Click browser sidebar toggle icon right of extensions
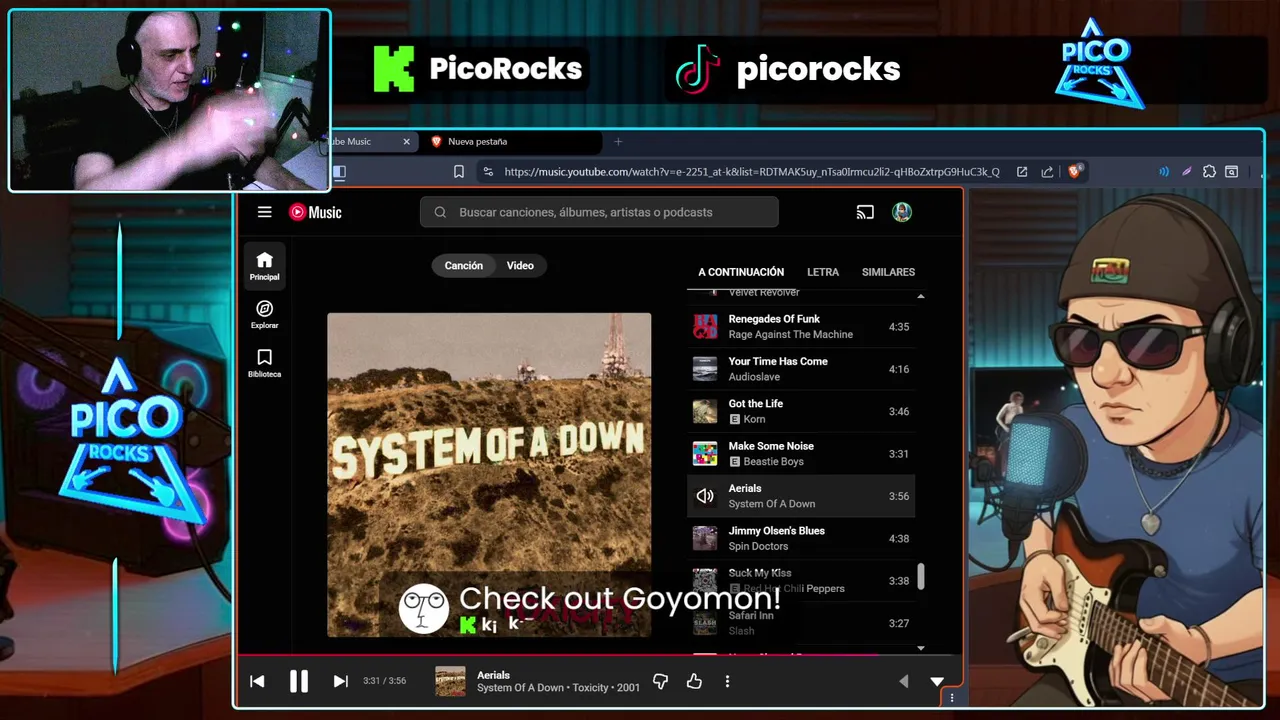The image size is (1280, 720). 1232,172
